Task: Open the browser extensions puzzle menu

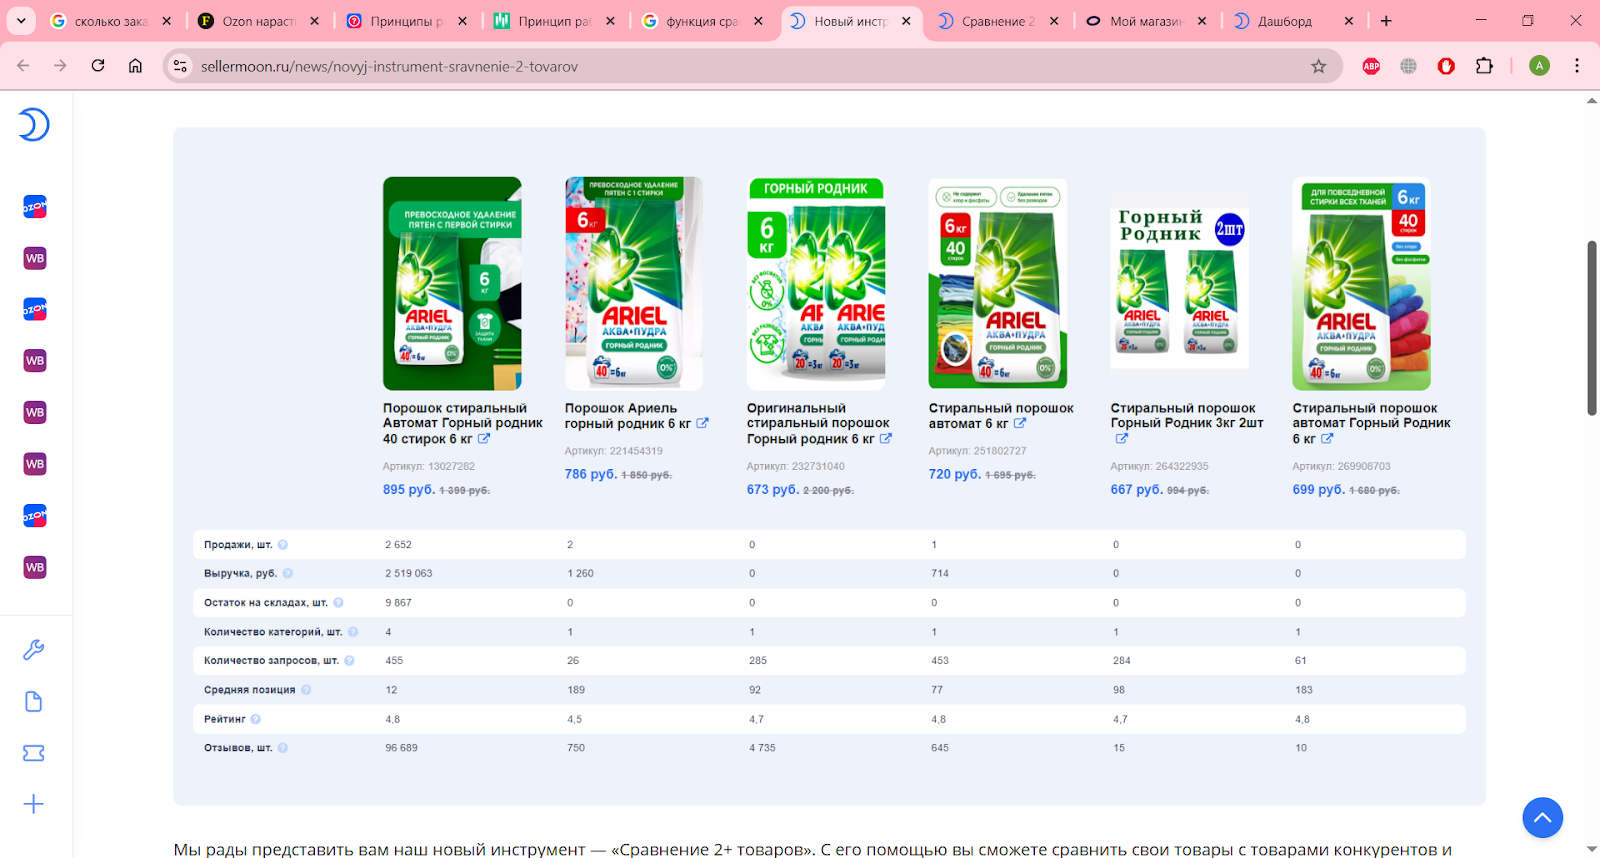Action: click(x=1484, y=66)
